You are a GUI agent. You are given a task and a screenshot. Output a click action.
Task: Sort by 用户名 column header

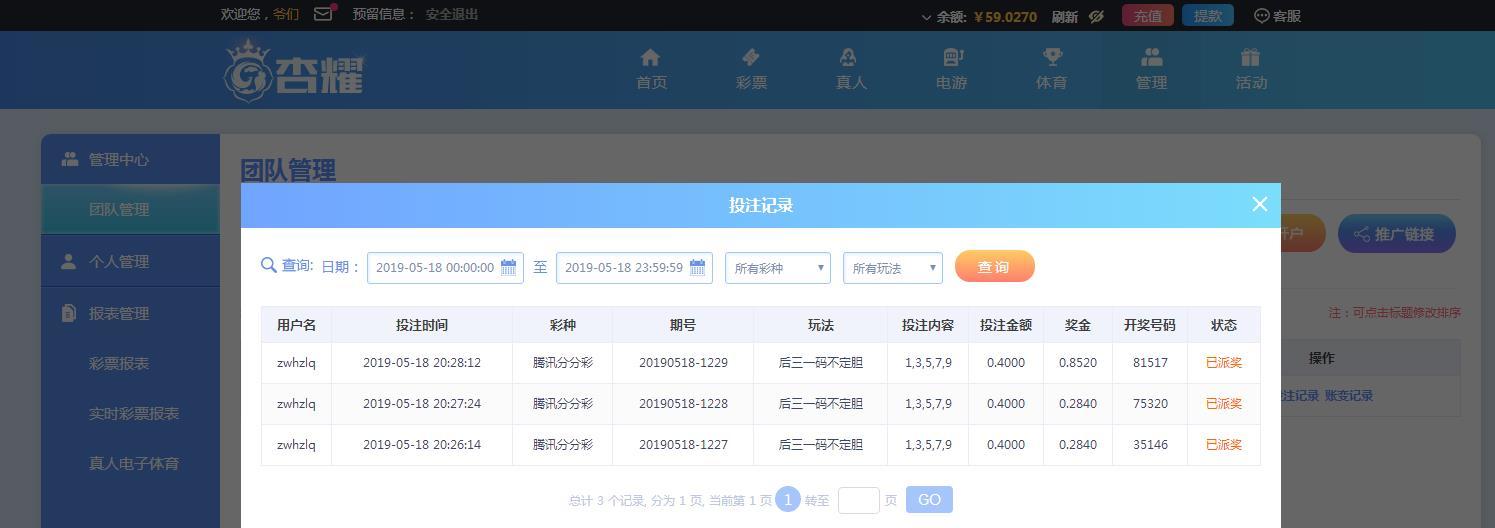pos(296,325)
